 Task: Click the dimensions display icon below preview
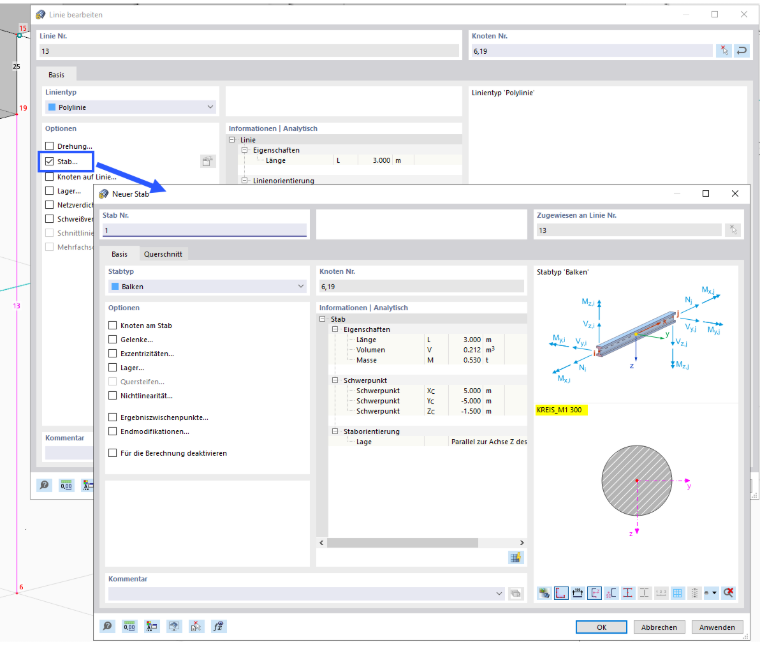coord(578,593)
